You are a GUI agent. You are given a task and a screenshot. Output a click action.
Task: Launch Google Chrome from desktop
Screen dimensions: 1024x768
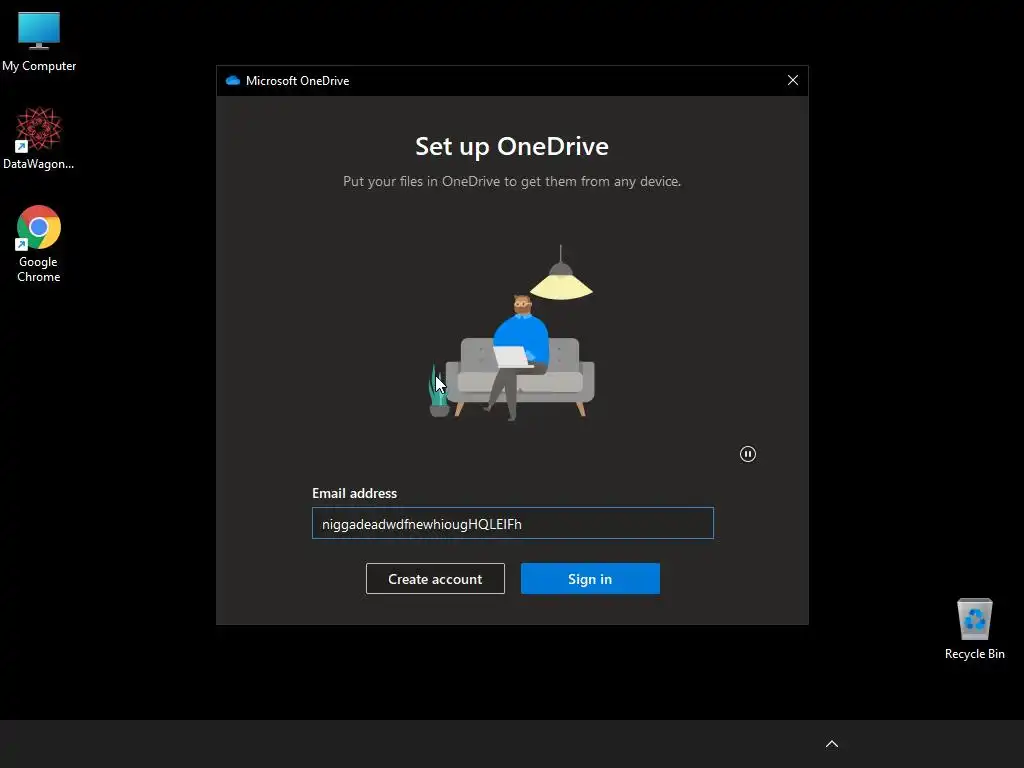[39, 244]
